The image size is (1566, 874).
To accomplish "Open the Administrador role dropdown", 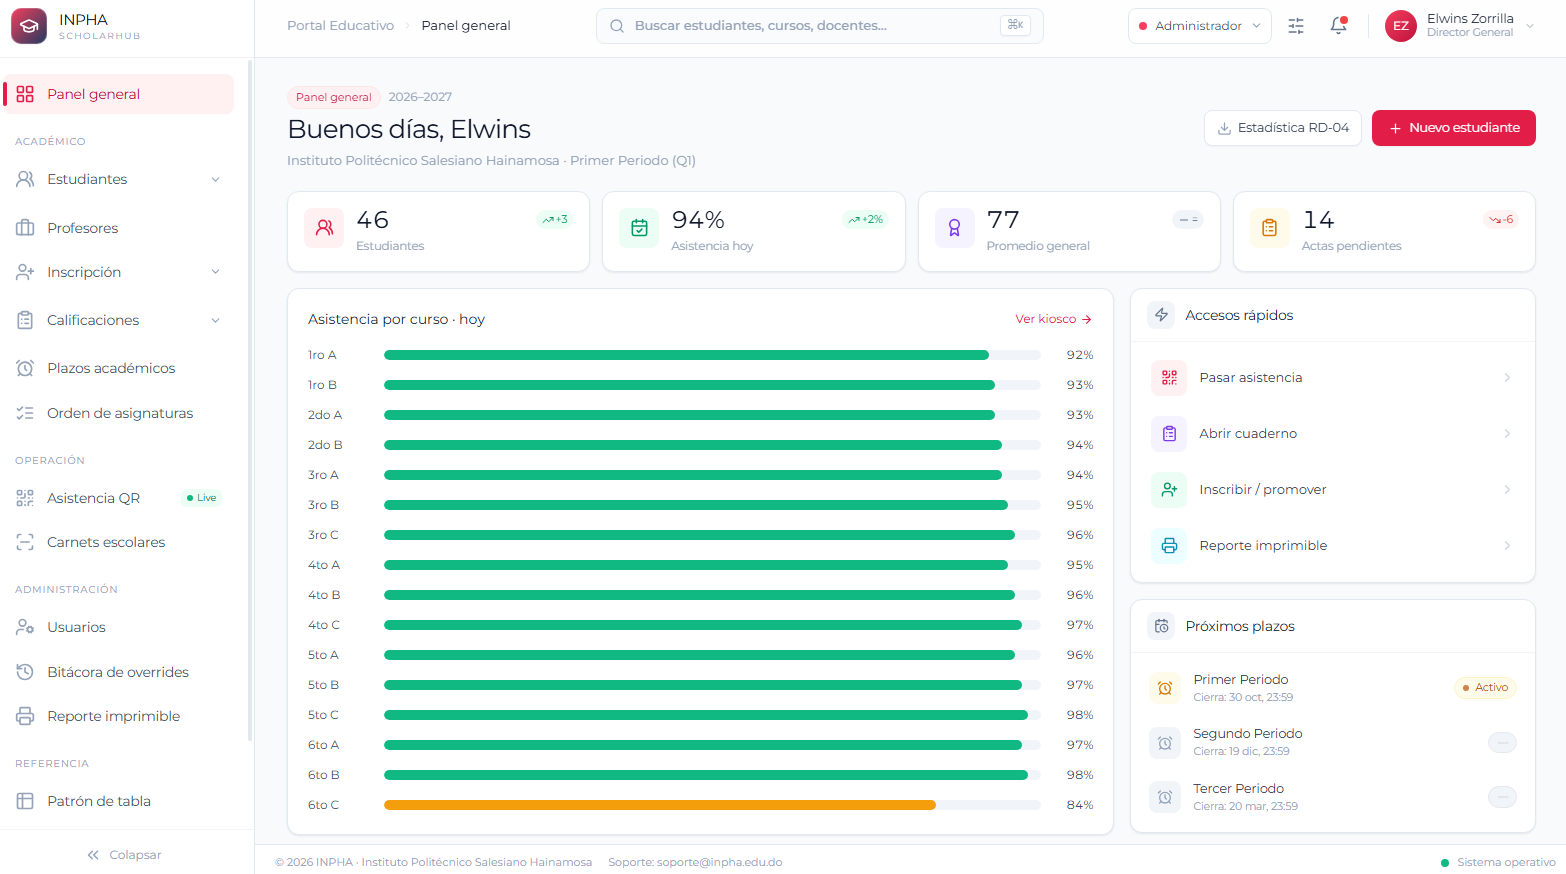I will tap(1200, 26).
